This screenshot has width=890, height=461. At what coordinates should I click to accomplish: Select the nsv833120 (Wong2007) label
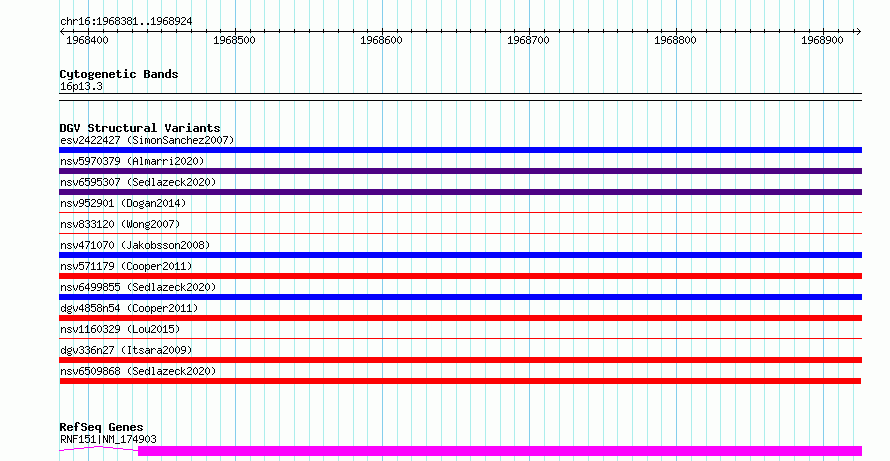coord(120,224)
